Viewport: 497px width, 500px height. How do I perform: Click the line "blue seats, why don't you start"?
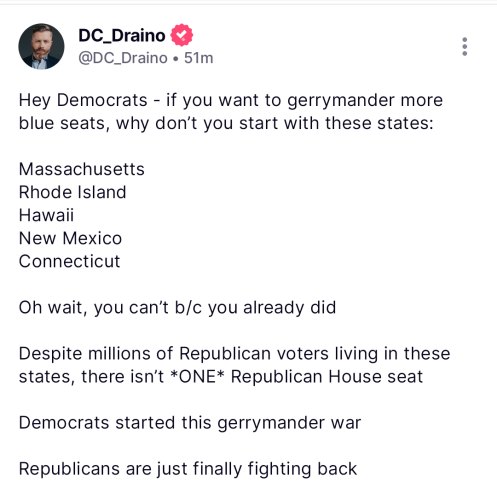(x=226, y=123)
